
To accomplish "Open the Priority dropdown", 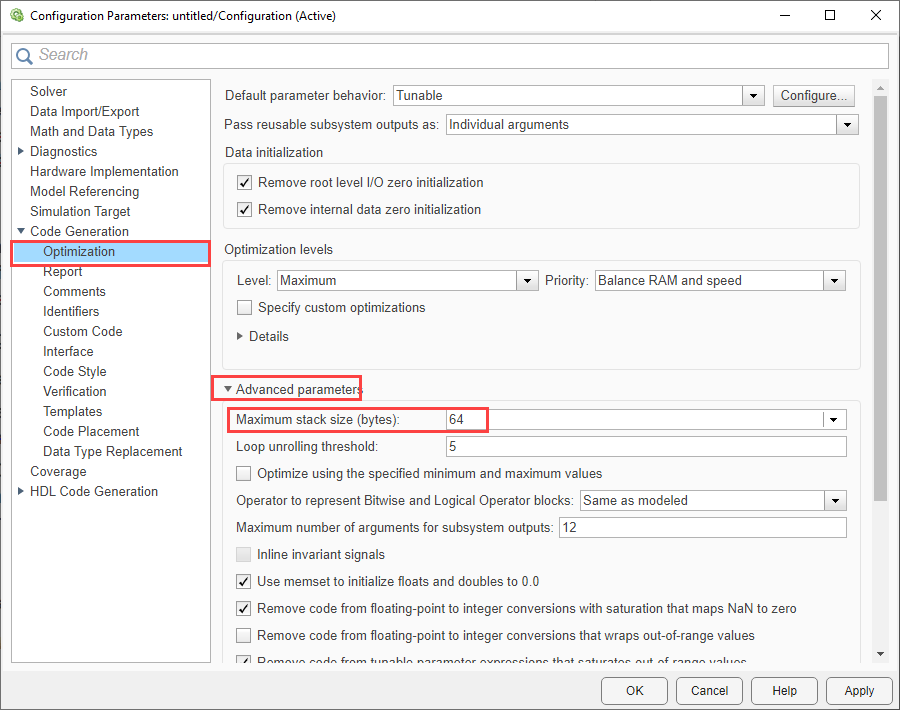I will [835, 281].
